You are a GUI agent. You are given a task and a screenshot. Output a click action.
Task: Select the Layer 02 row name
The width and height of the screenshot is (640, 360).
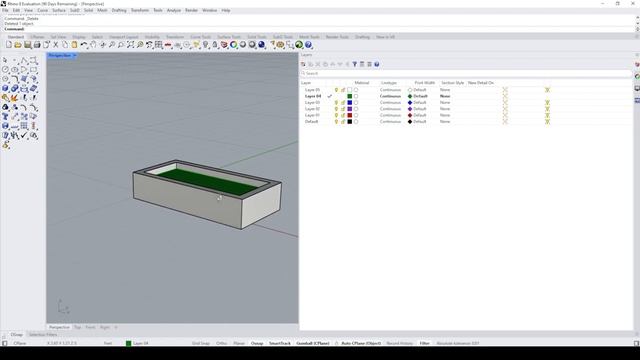313,109
